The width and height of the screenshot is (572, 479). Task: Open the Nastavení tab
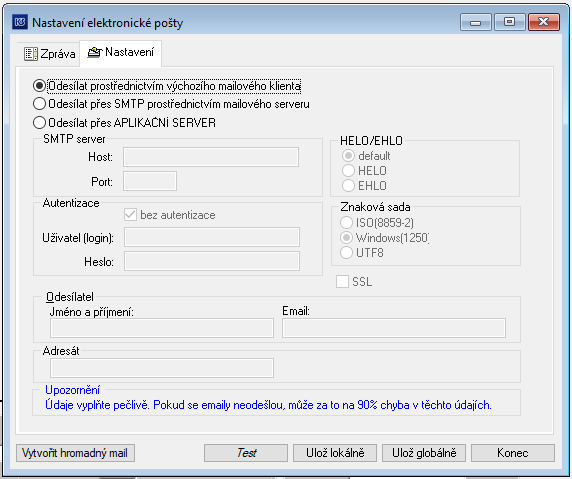pyautogui.click(x=121, y=53)
